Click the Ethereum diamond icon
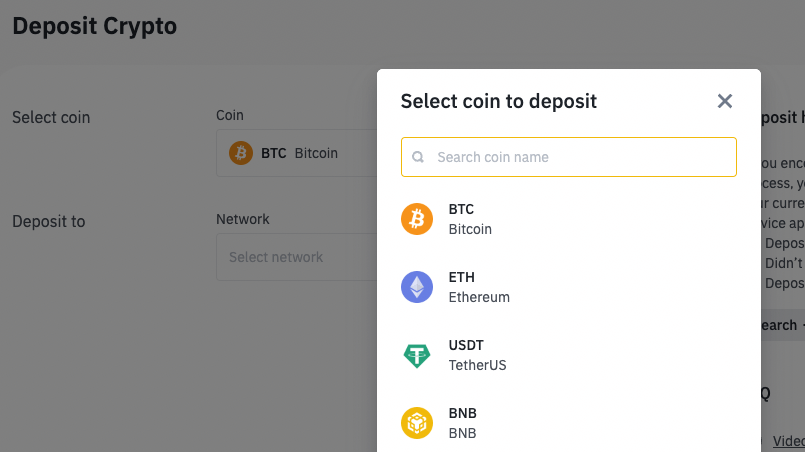 coord(417,287)
